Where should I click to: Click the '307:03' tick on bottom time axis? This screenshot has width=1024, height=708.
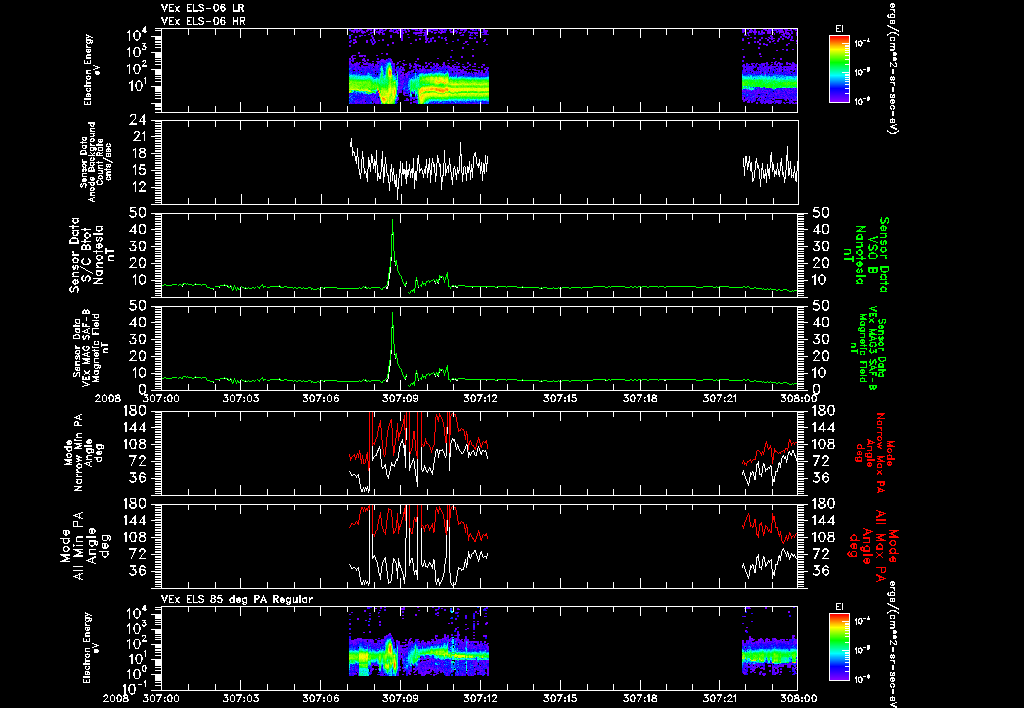click(241, 699)
